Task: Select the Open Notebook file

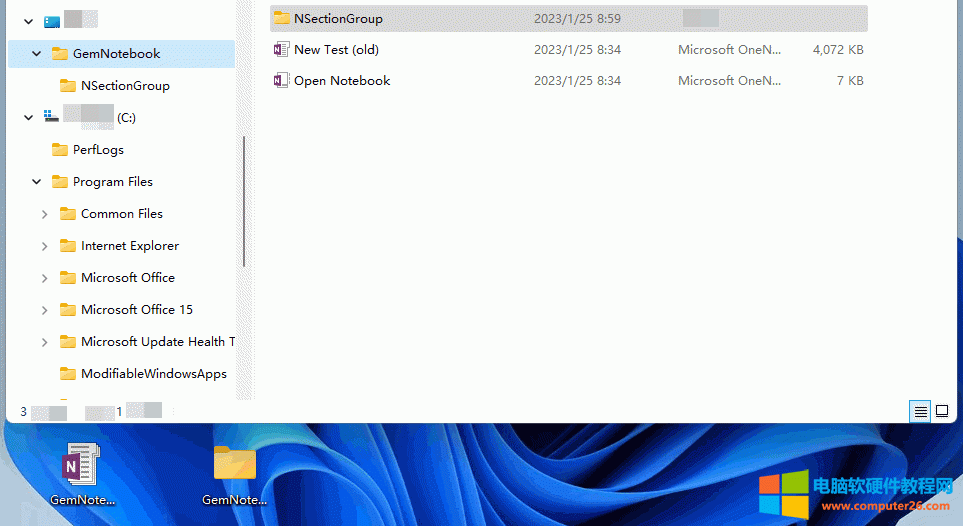Action: point(342,81)
